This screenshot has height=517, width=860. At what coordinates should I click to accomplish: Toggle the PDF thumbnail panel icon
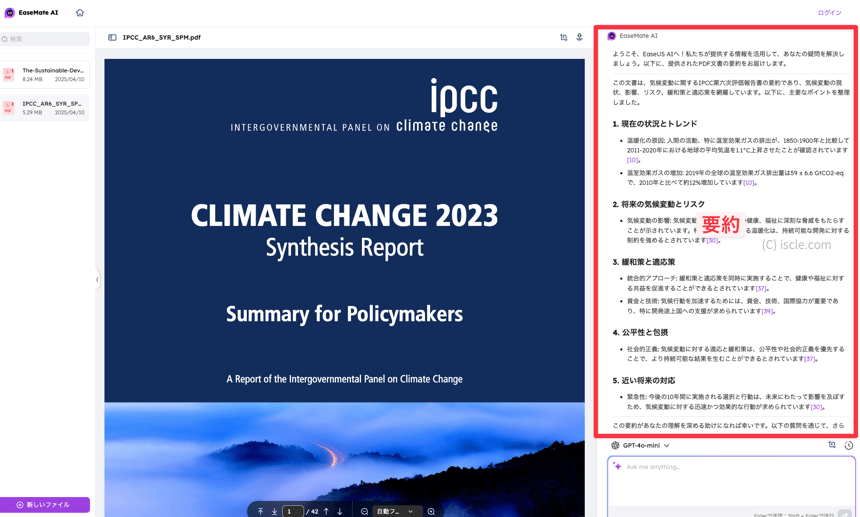tap(112, 37)
